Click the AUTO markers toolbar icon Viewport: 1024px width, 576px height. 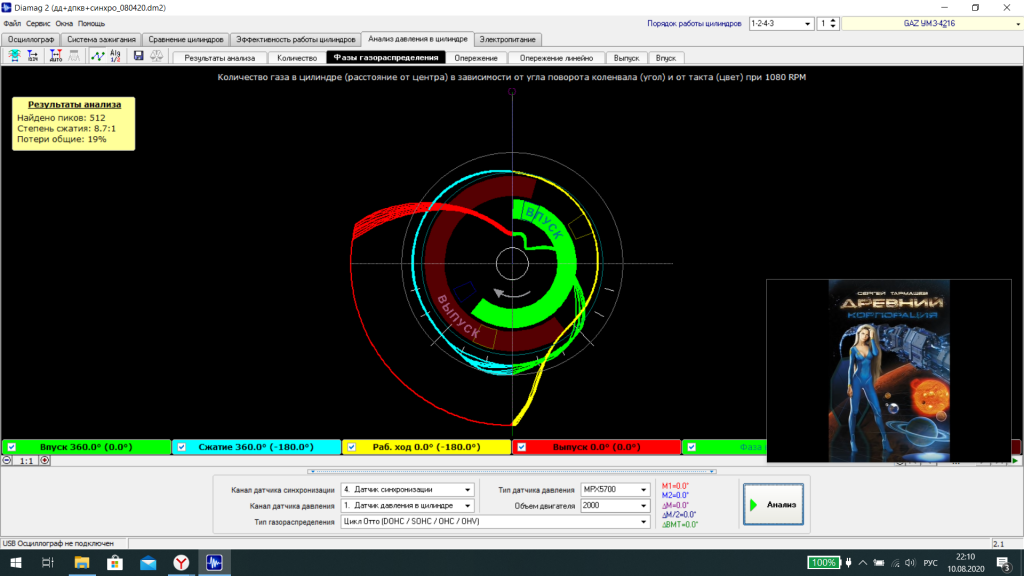pos(56,56)
